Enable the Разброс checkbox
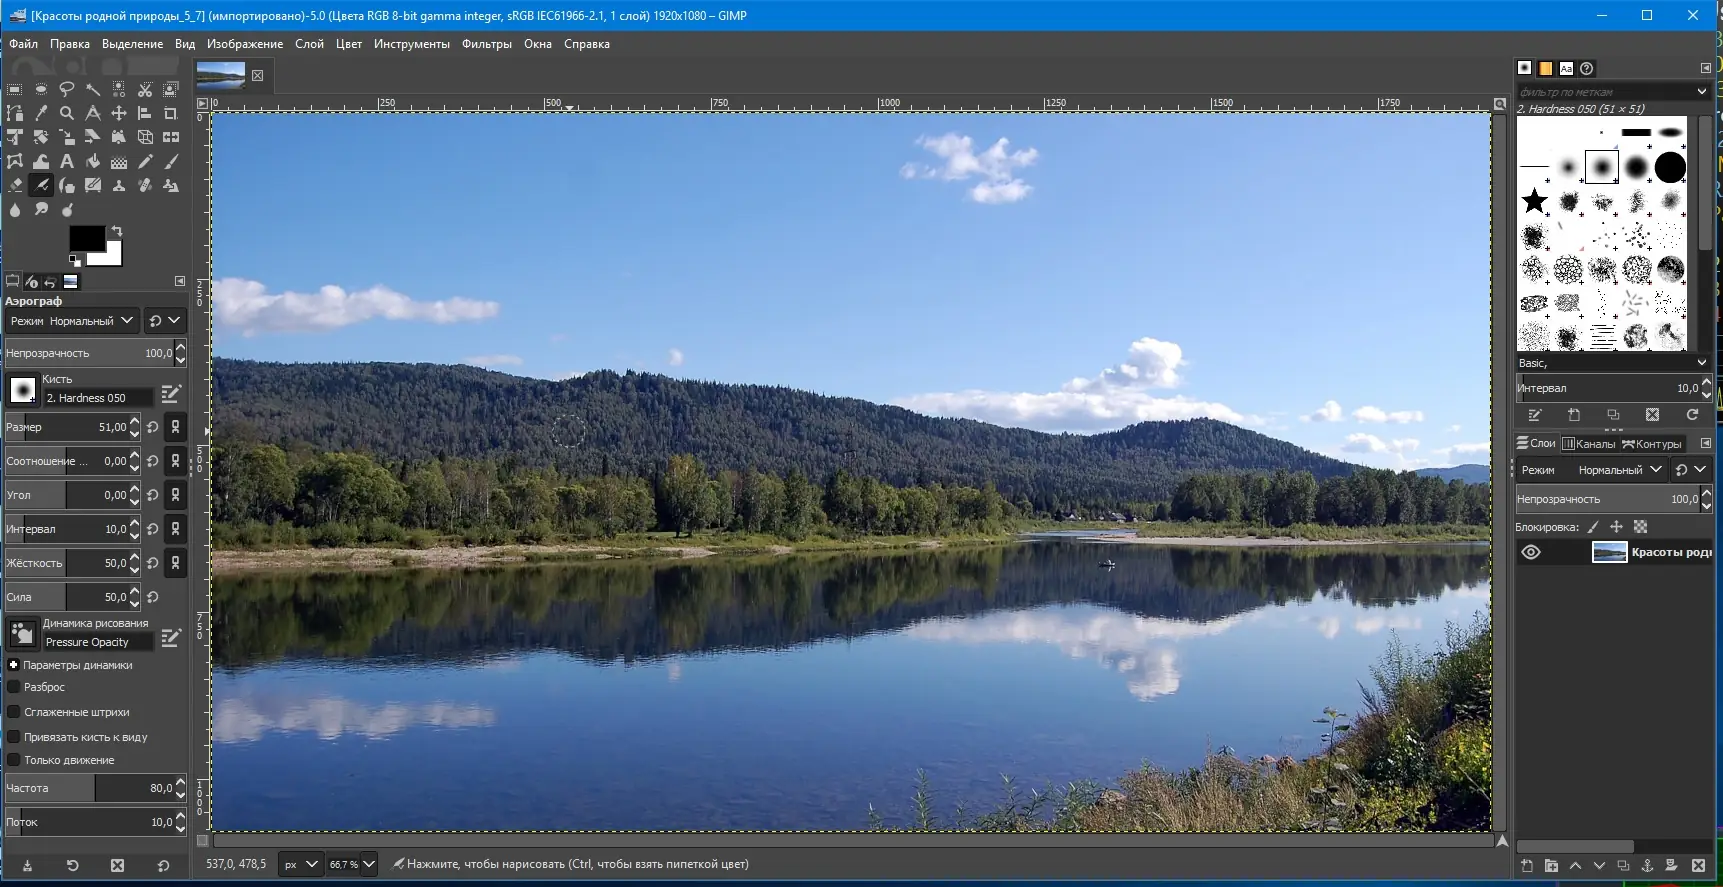Image resolution: width=1723 pixels, height=887 pixels. tap(14, 687)
